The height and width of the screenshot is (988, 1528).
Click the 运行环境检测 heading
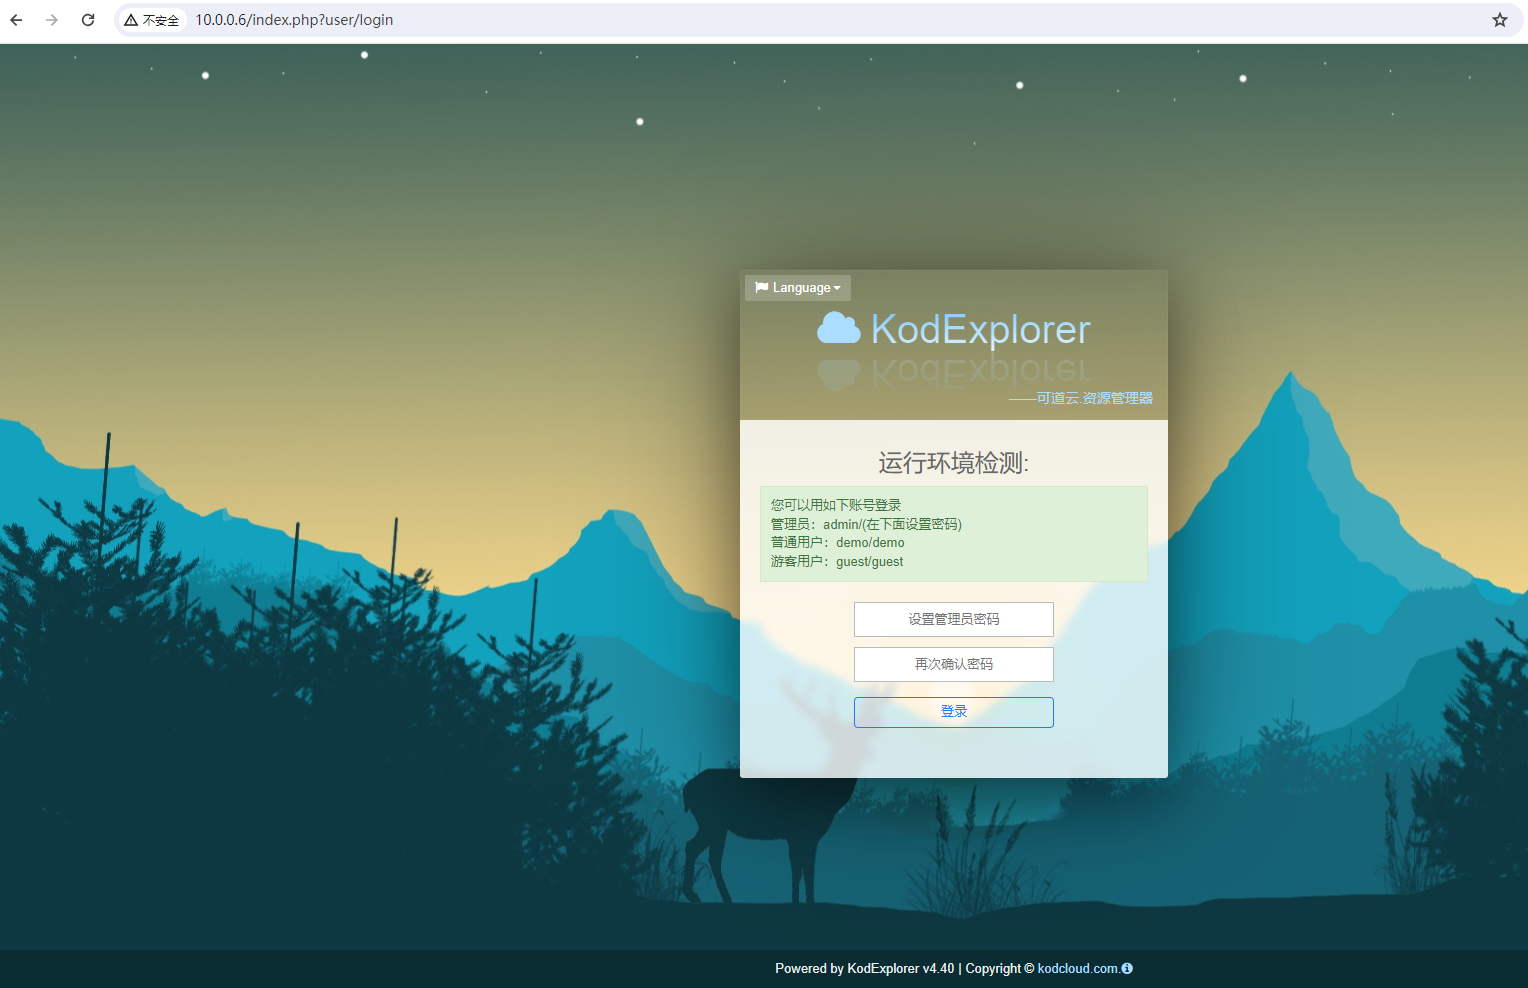tap(954, 463)
